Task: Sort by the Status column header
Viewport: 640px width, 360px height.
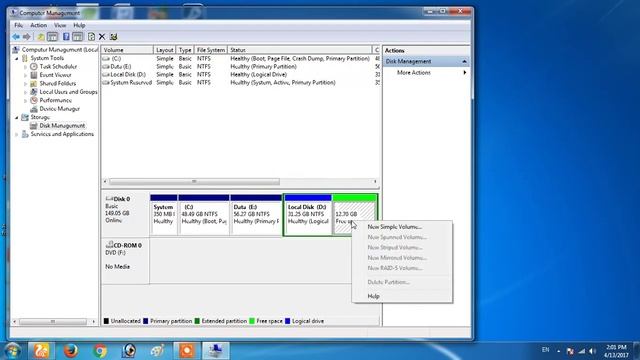Action: (x=300, y=50)
